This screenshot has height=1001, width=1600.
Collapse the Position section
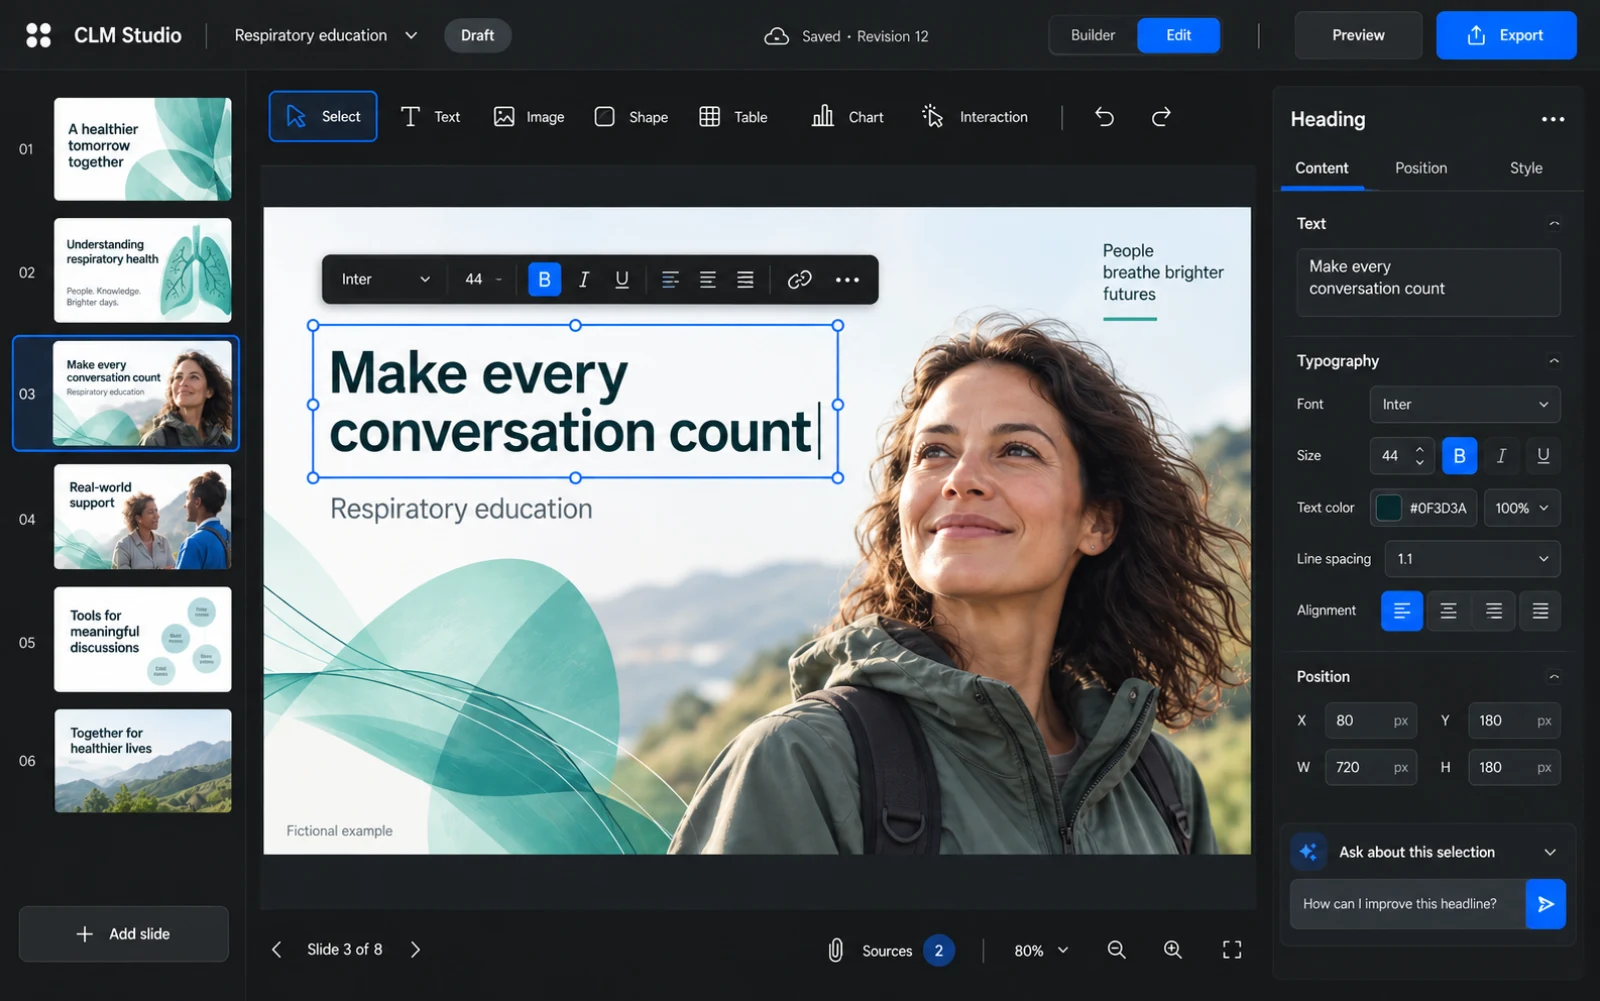tap(1554, 677)
